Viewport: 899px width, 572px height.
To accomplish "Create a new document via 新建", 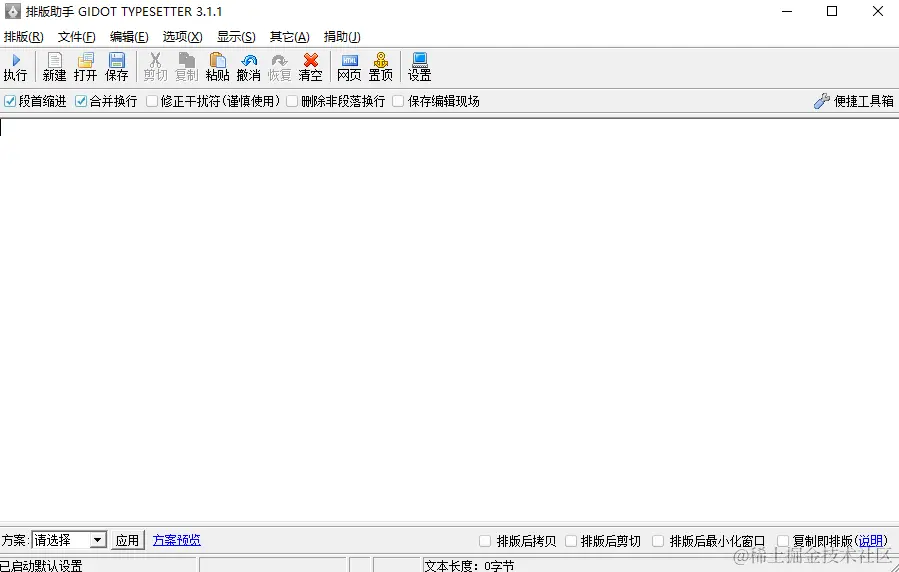I will [54, 67].
